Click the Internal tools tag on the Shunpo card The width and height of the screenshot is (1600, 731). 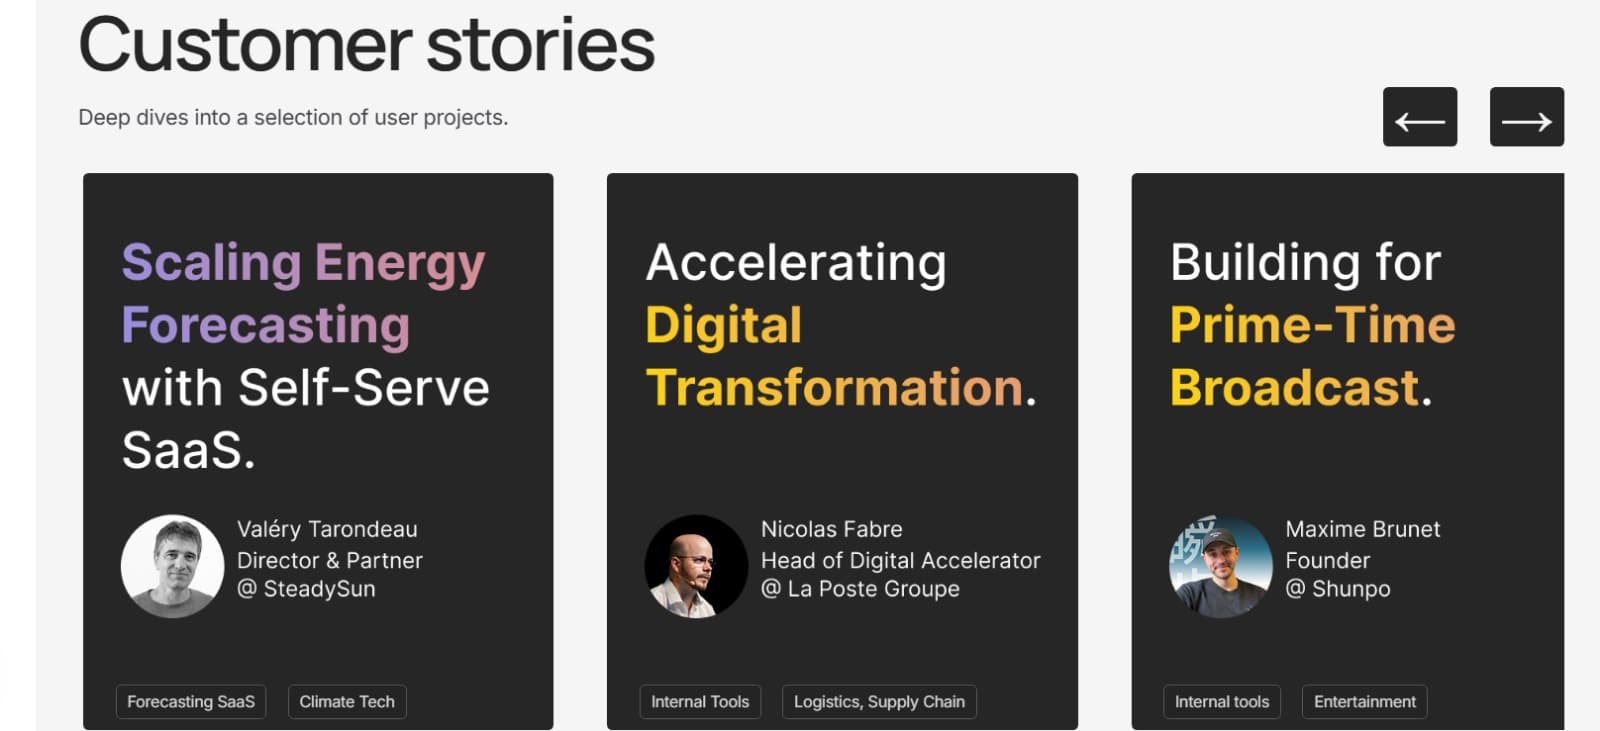[1221, 701]
